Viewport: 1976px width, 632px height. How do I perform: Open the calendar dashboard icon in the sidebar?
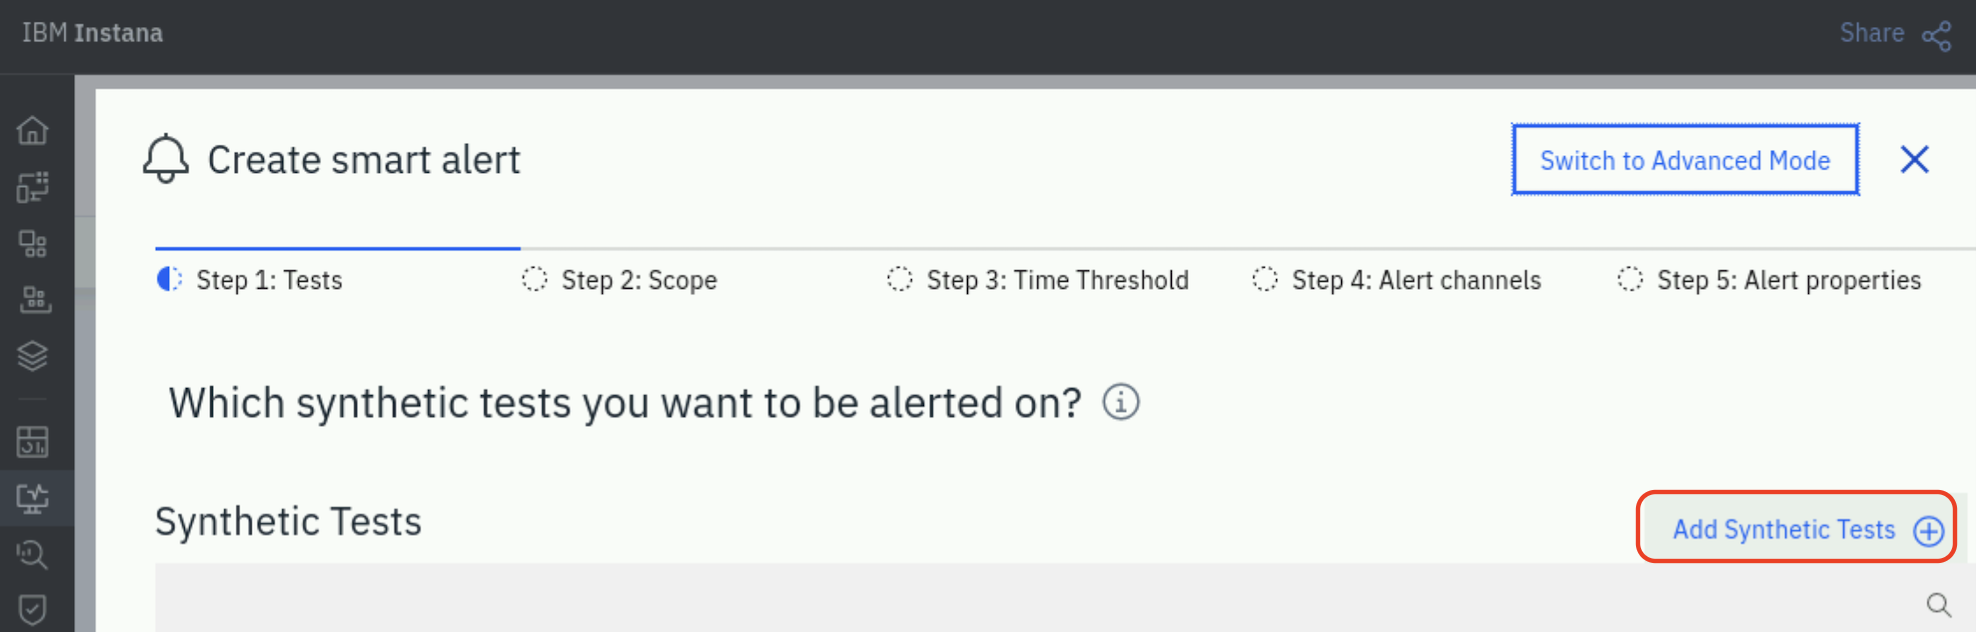point(33,441)
